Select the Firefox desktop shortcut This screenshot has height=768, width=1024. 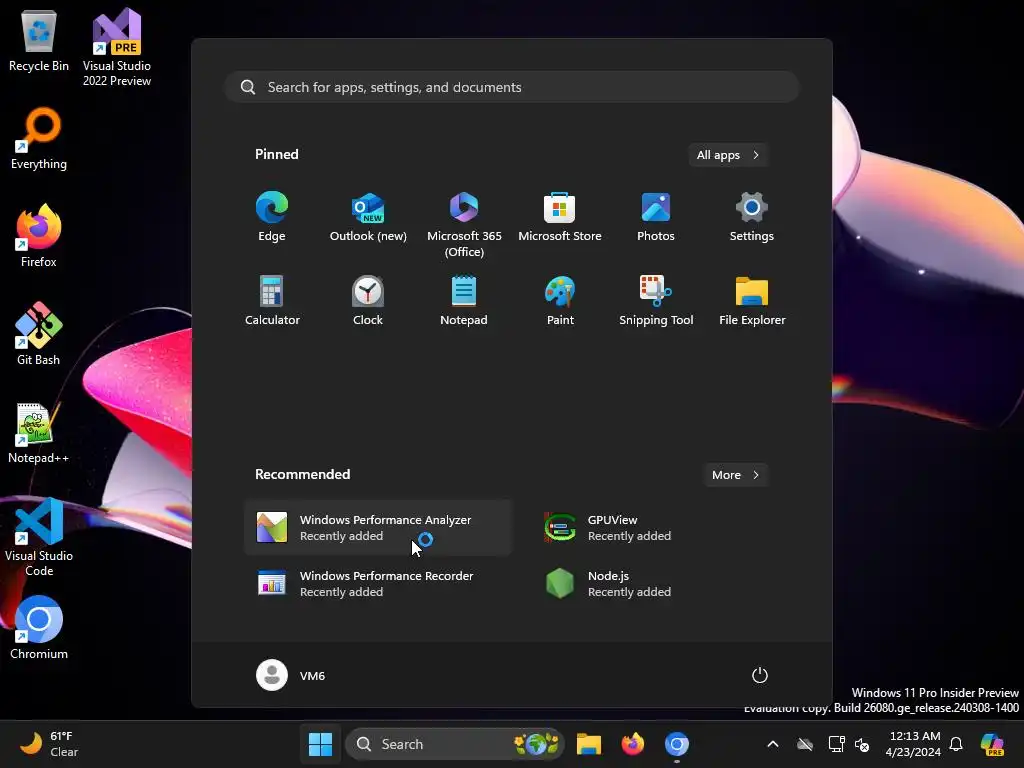point(39,236)
